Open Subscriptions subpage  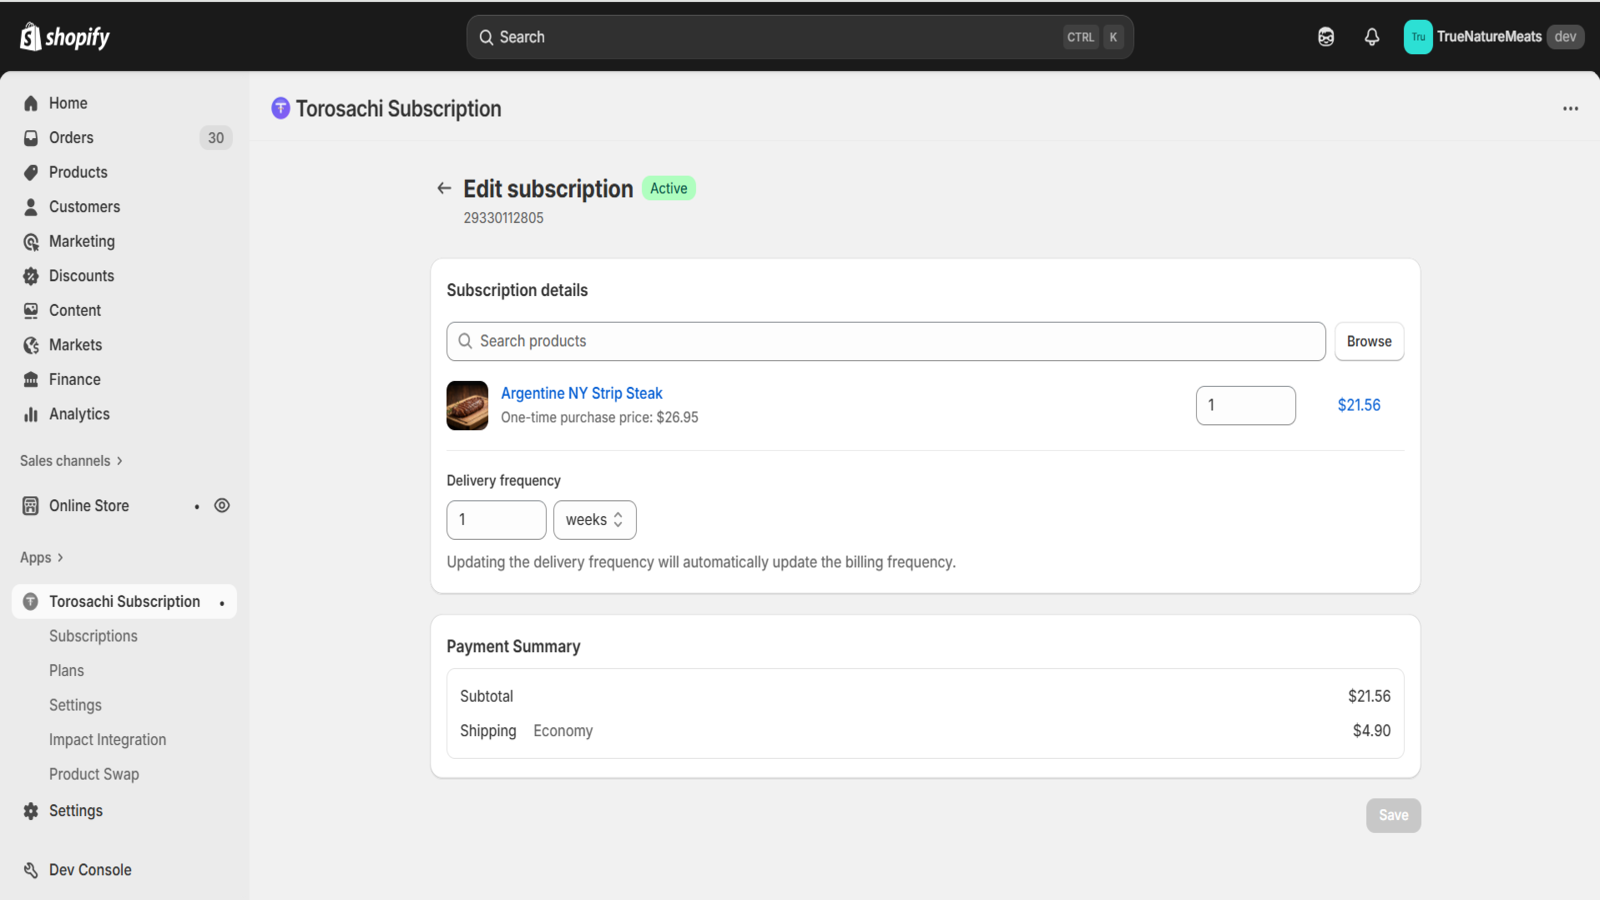(93, 636)
